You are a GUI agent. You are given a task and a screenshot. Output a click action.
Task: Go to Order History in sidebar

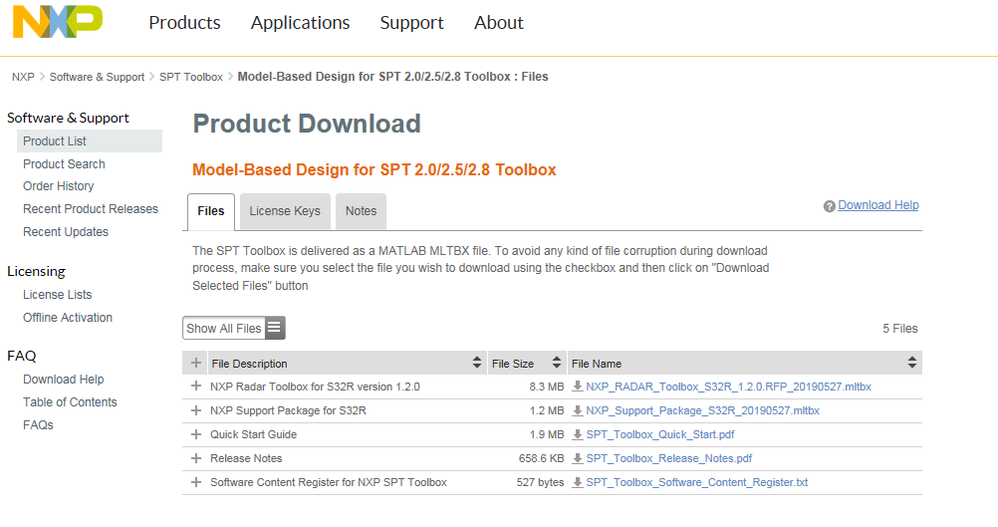(x=58, y=186)
